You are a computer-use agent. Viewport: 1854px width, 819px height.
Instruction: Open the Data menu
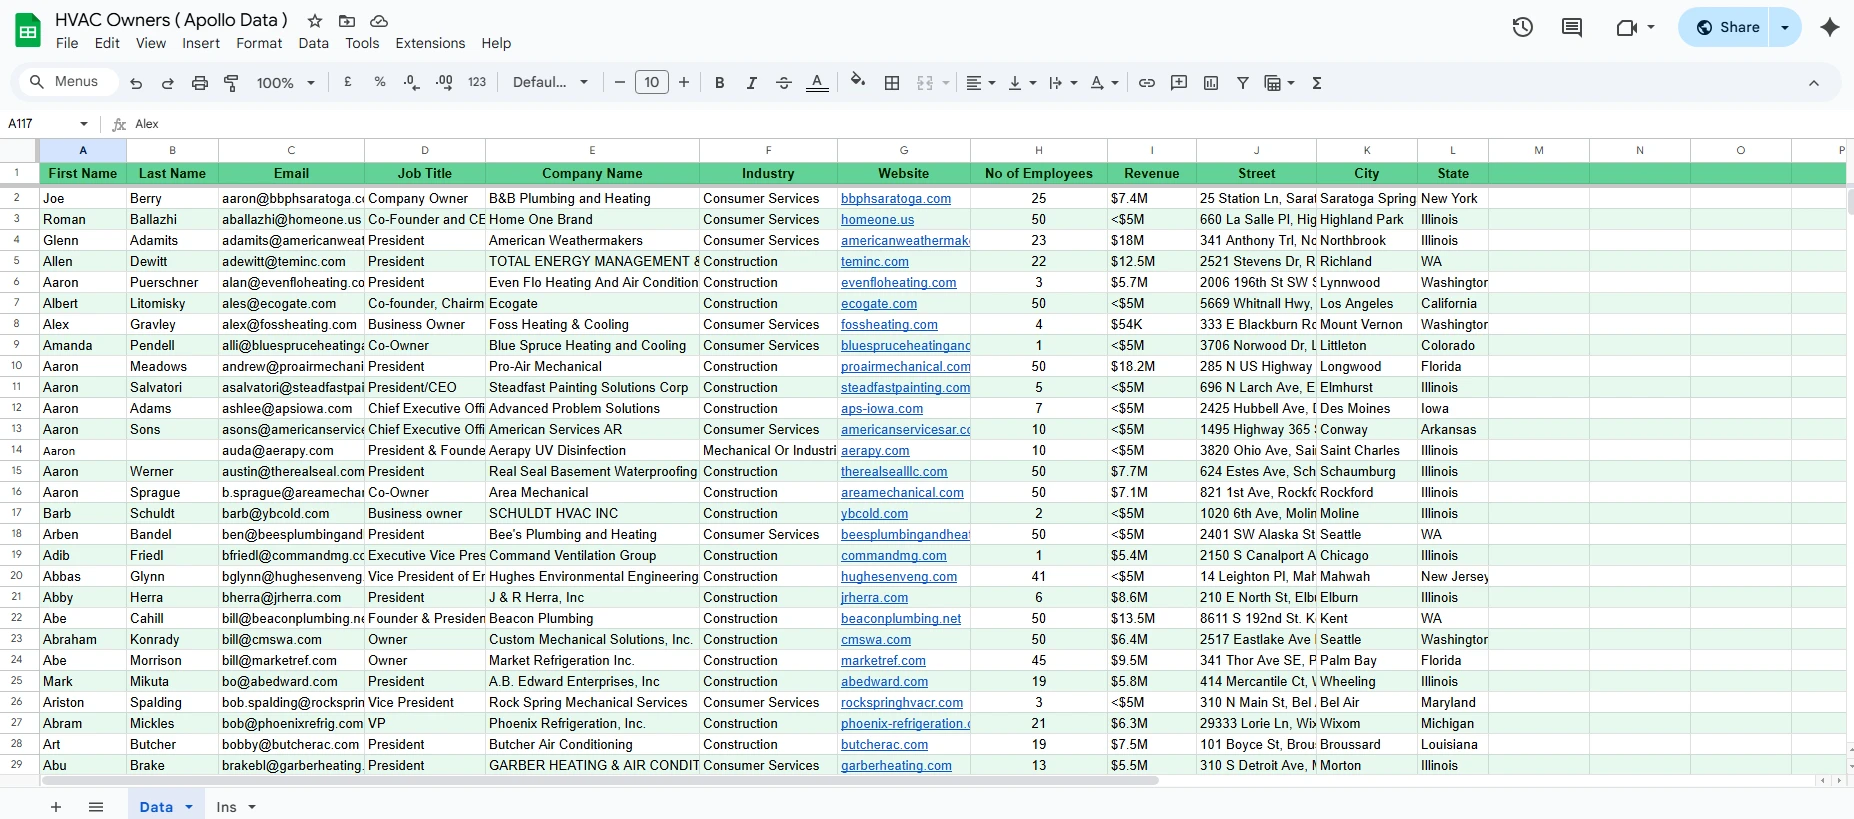pos(313,43)
